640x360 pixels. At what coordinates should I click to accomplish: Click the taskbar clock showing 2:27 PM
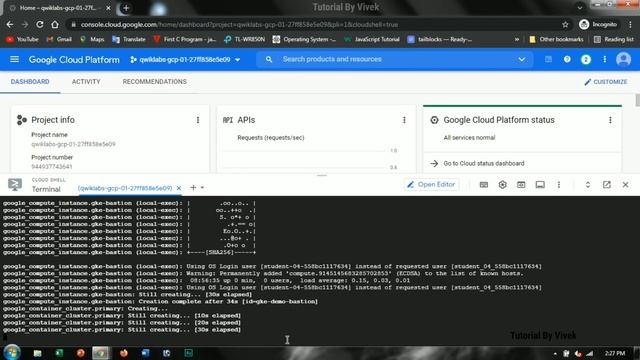pos(615,353)
